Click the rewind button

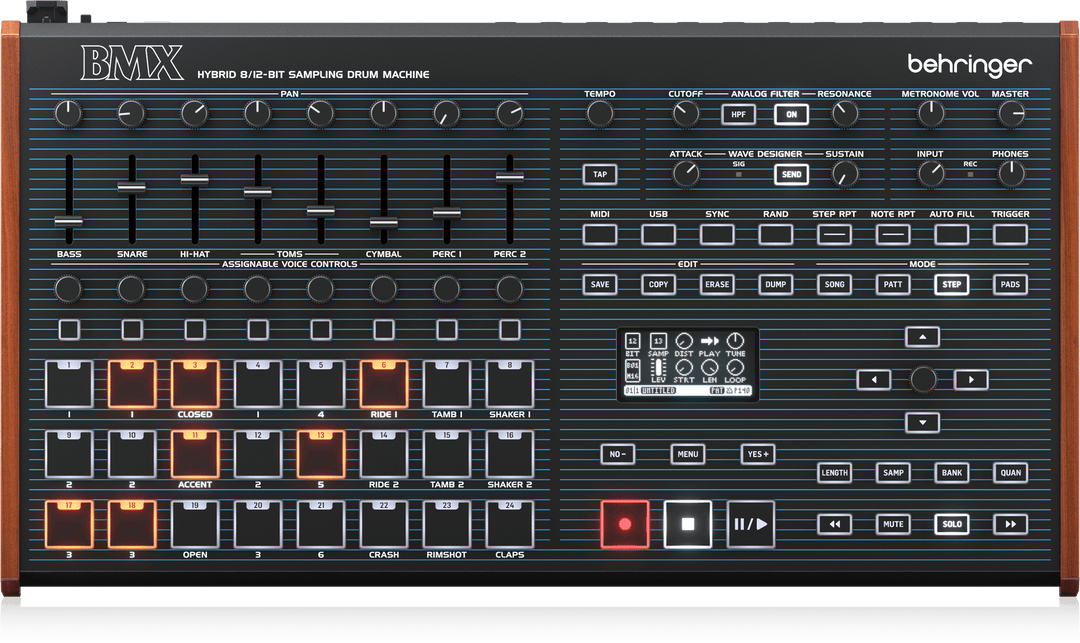click(x=834, y=525)
